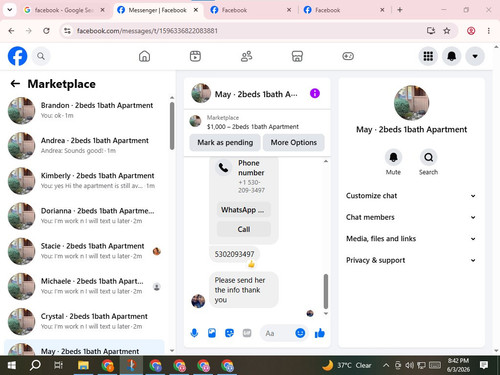
Task: Bookmark this page with star icon
Action: pyautogui.click(x=447, y=31)
